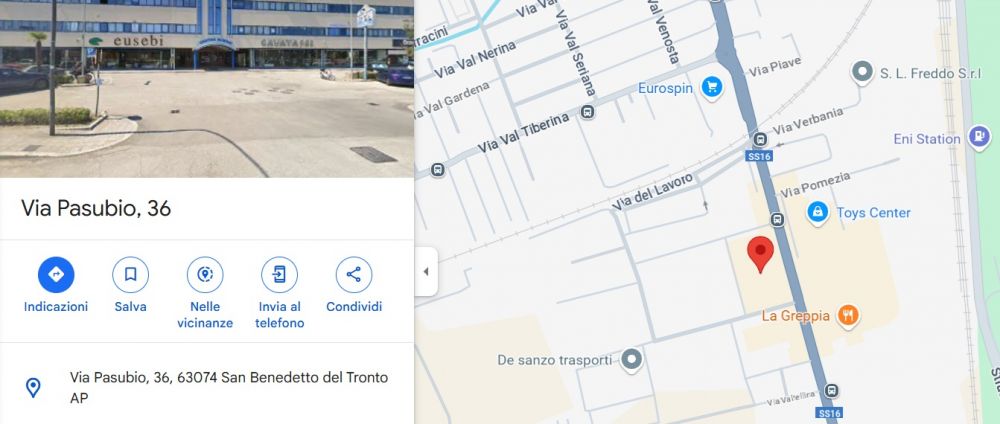Click the blue address pin icon
Viewport: 1000px width, 424px height.
(33, 388)
